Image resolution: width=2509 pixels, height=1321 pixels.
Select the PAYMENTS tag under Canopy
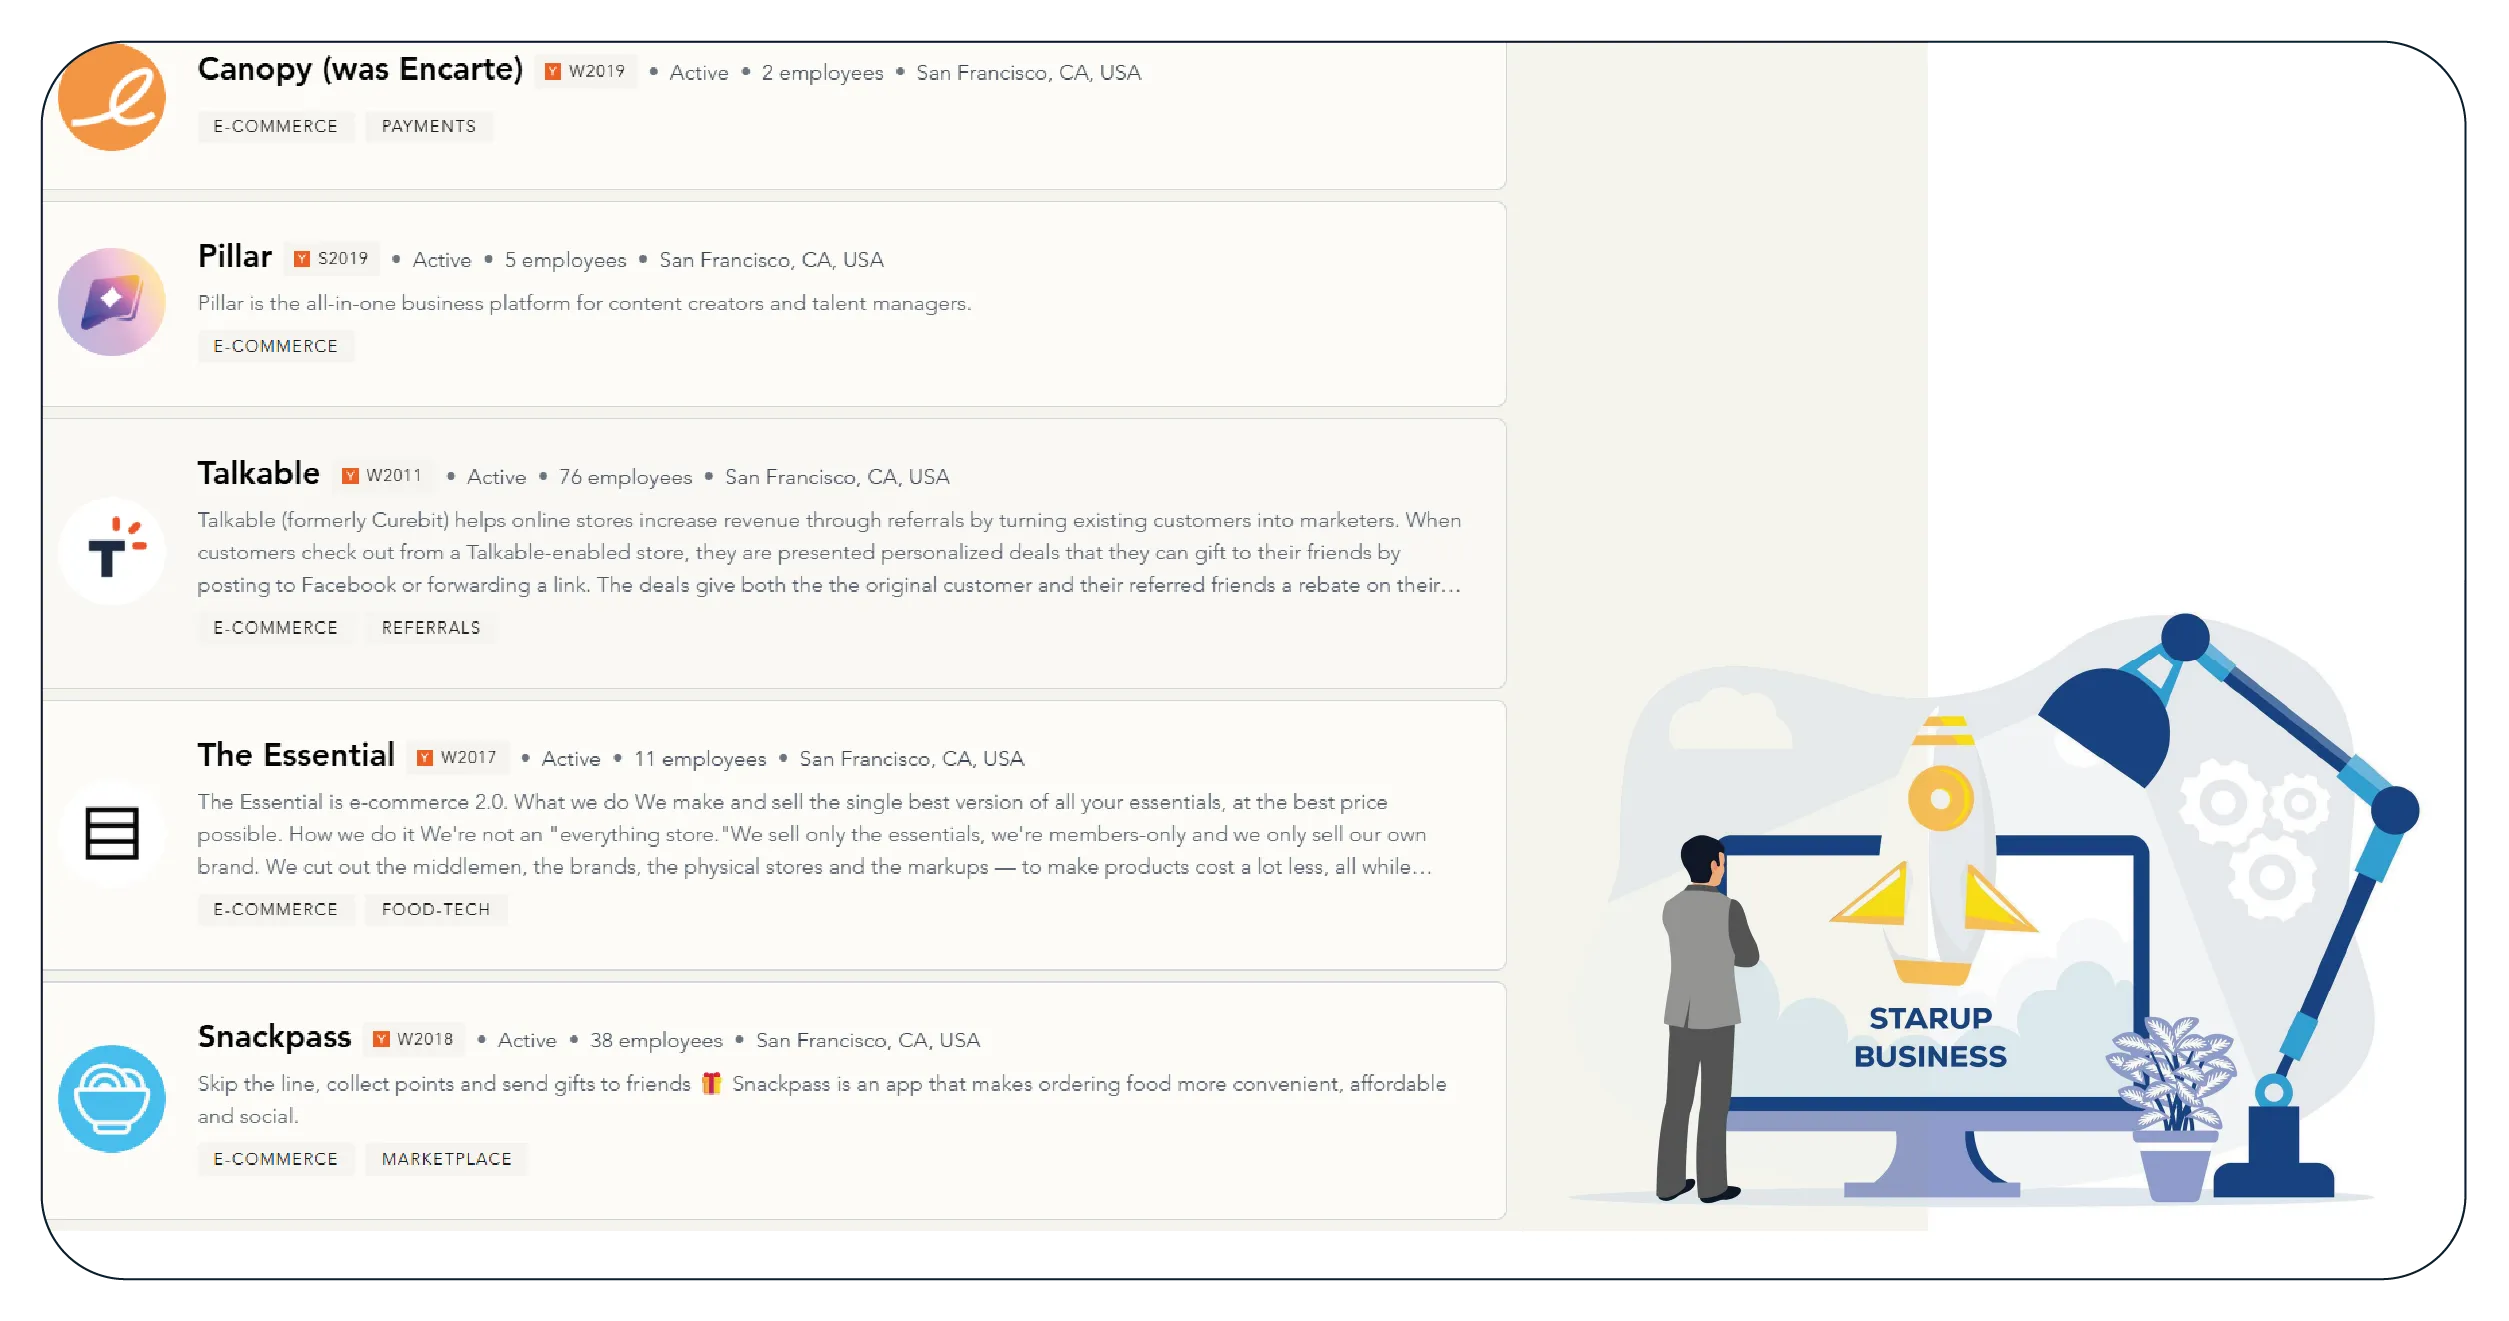coord(428,126)
